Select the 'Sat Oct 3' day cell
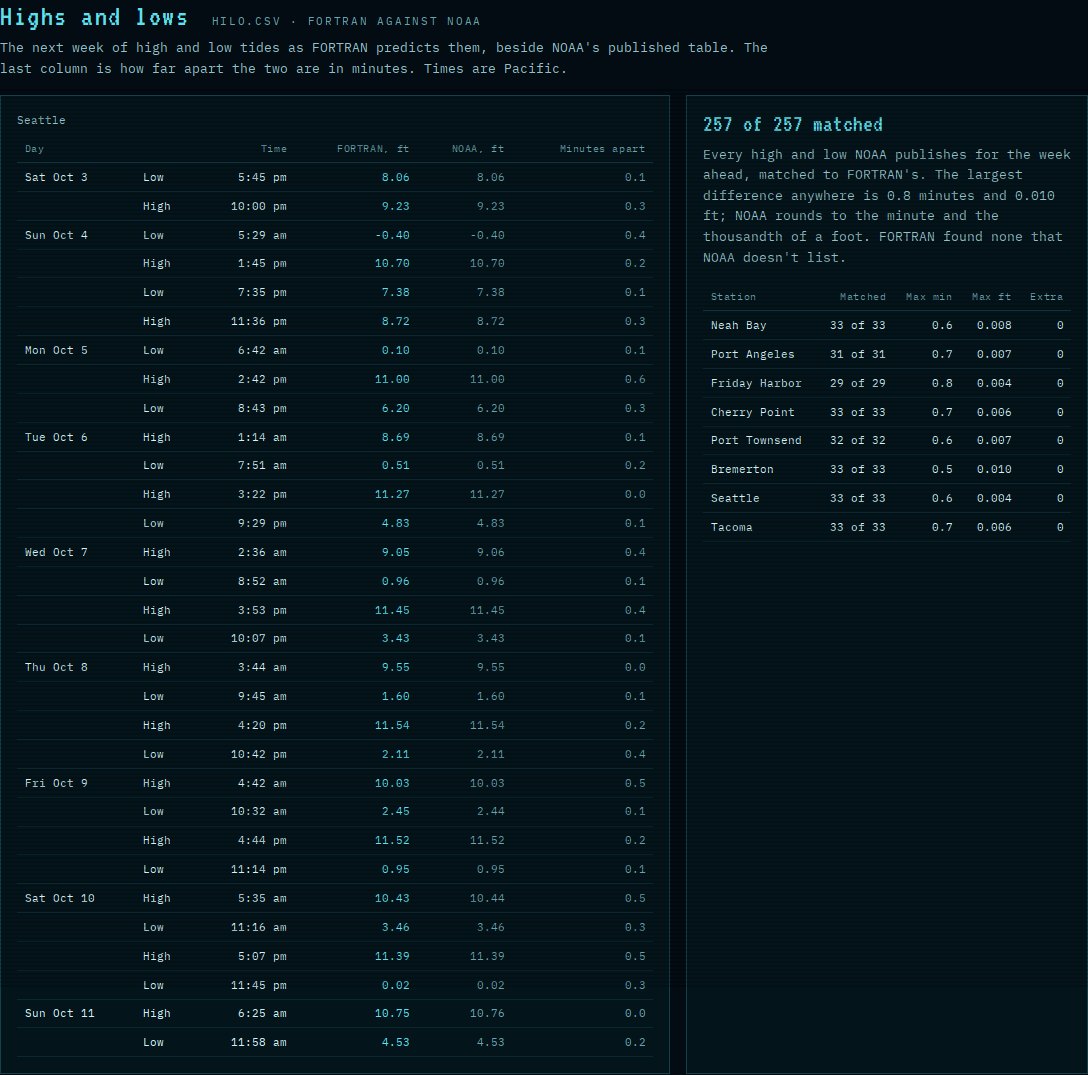 (x=56, y=177)
